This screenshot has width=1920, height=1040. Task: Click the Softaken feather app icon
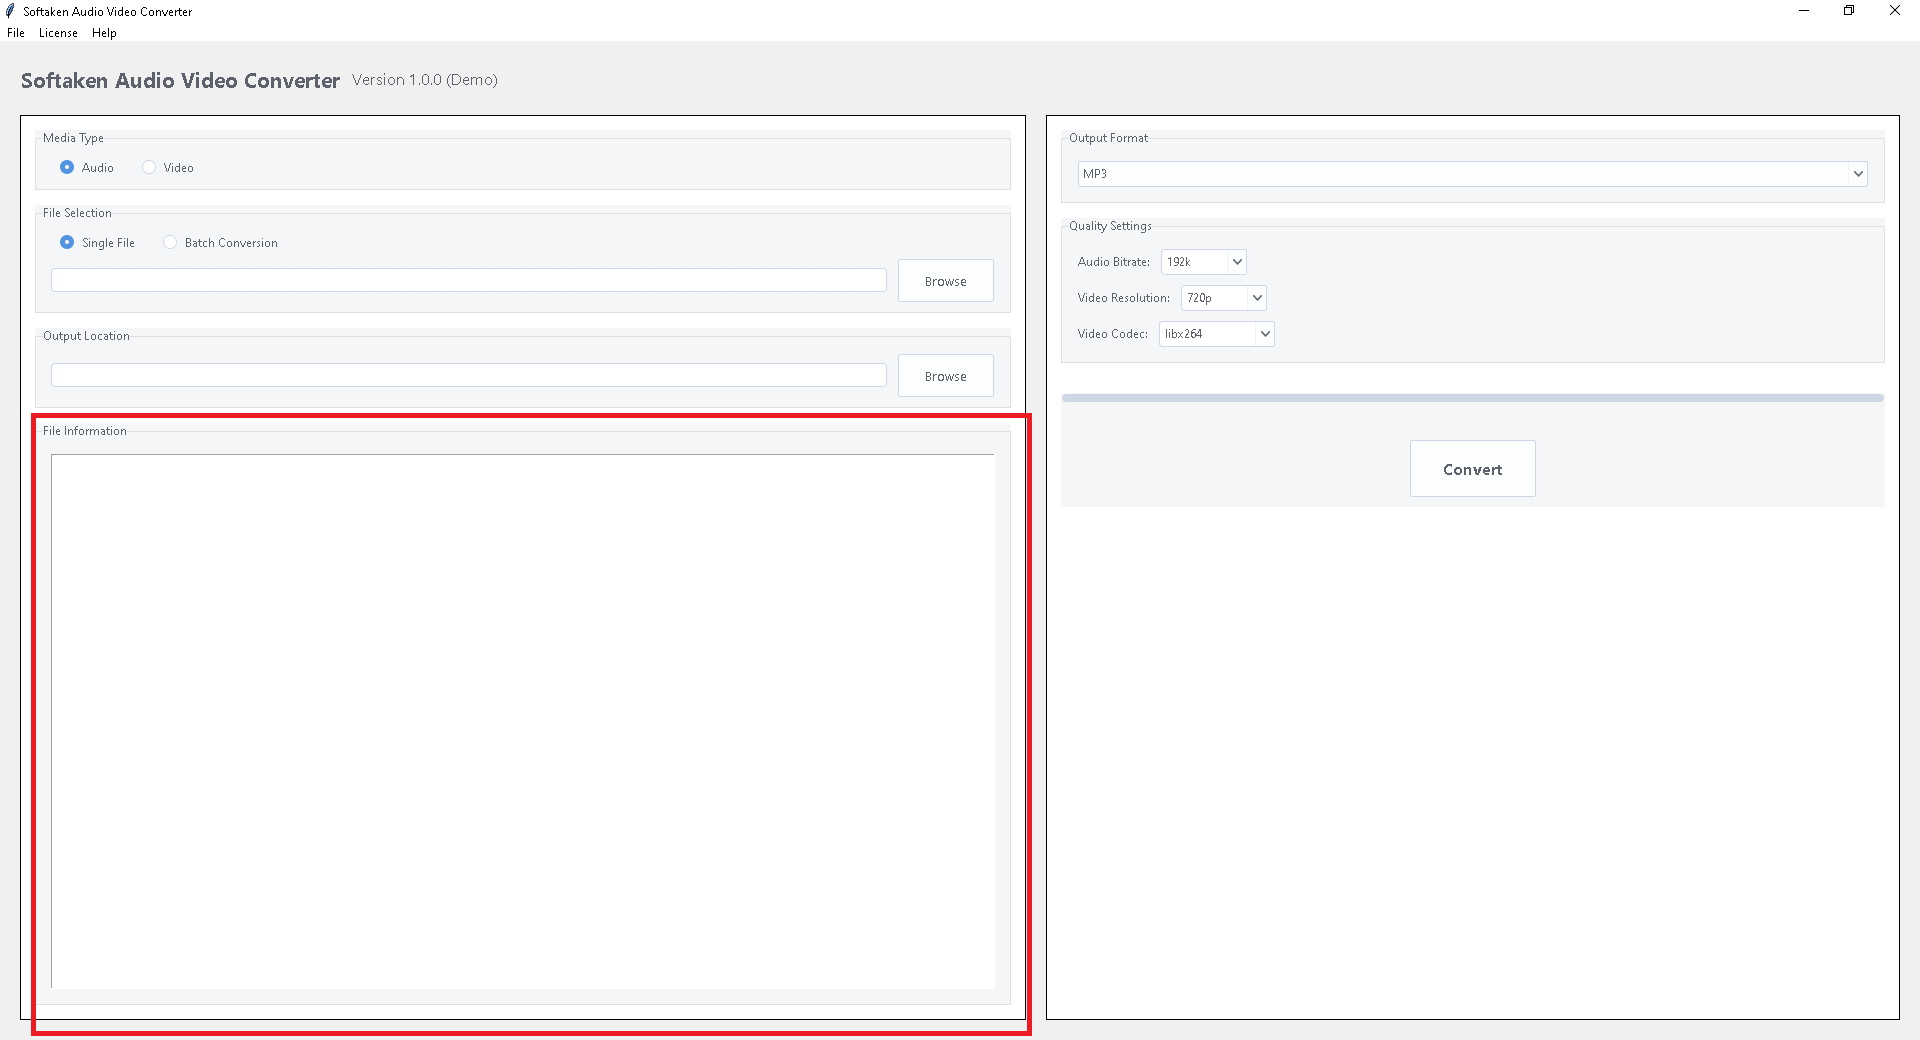[x=10, y=11]
